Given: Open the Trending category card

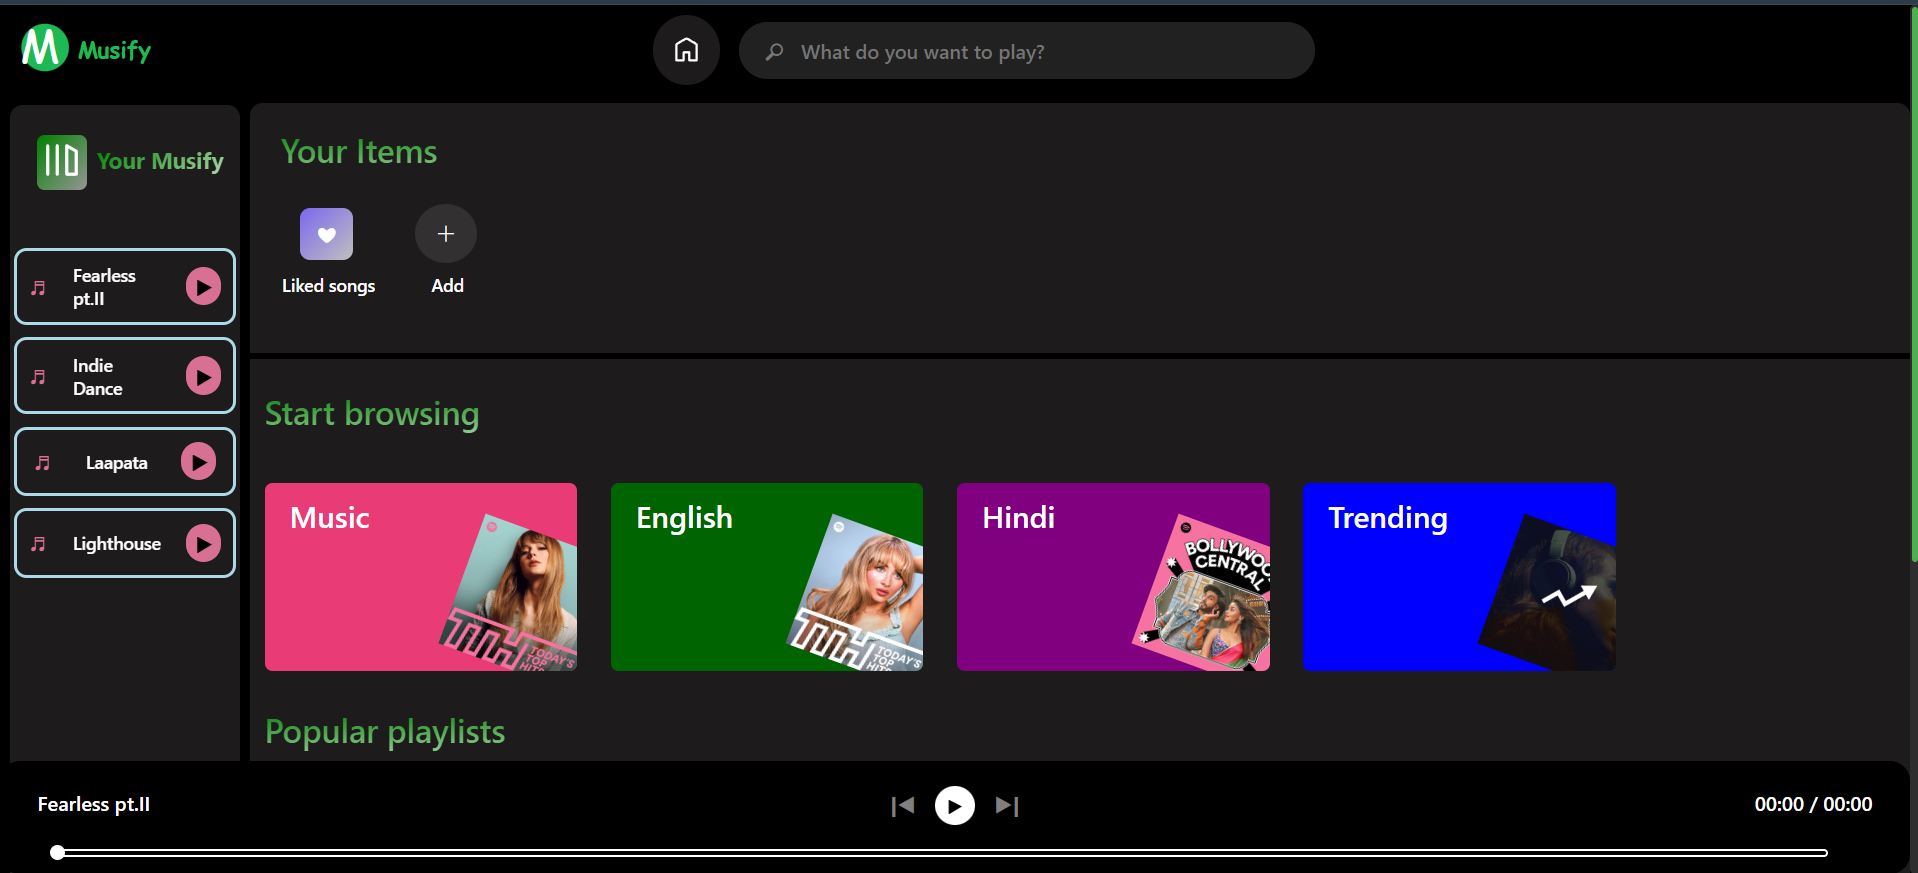Looking at the screenshot, I should [1459, 577].
